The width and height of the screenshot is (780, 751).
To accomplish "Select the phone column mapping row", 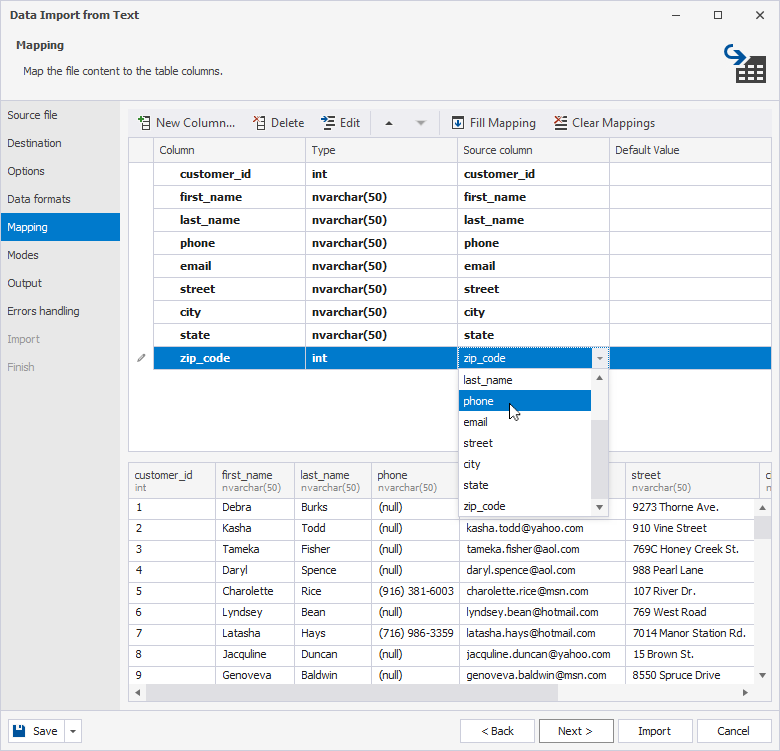I will (x=462, y=243).
